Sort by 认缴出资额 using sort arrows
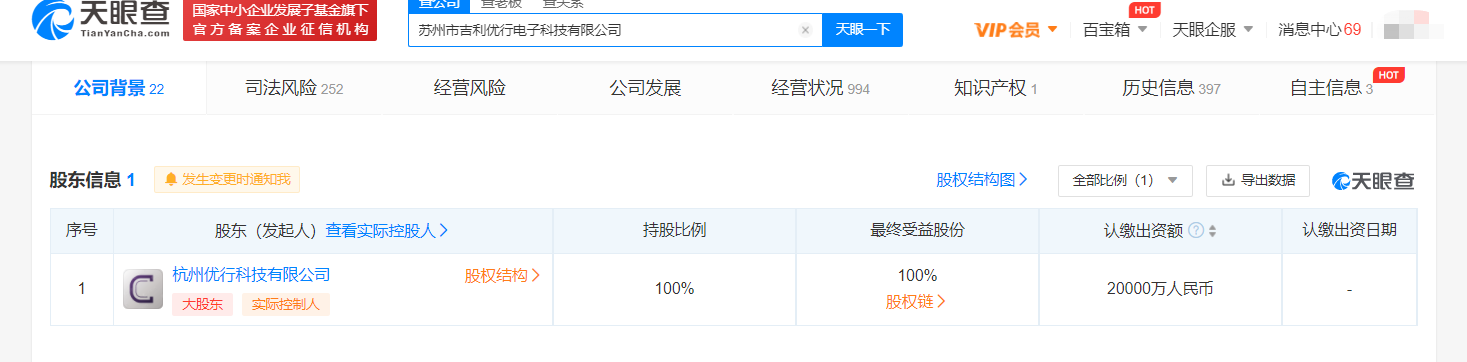 pos(1212,230)
